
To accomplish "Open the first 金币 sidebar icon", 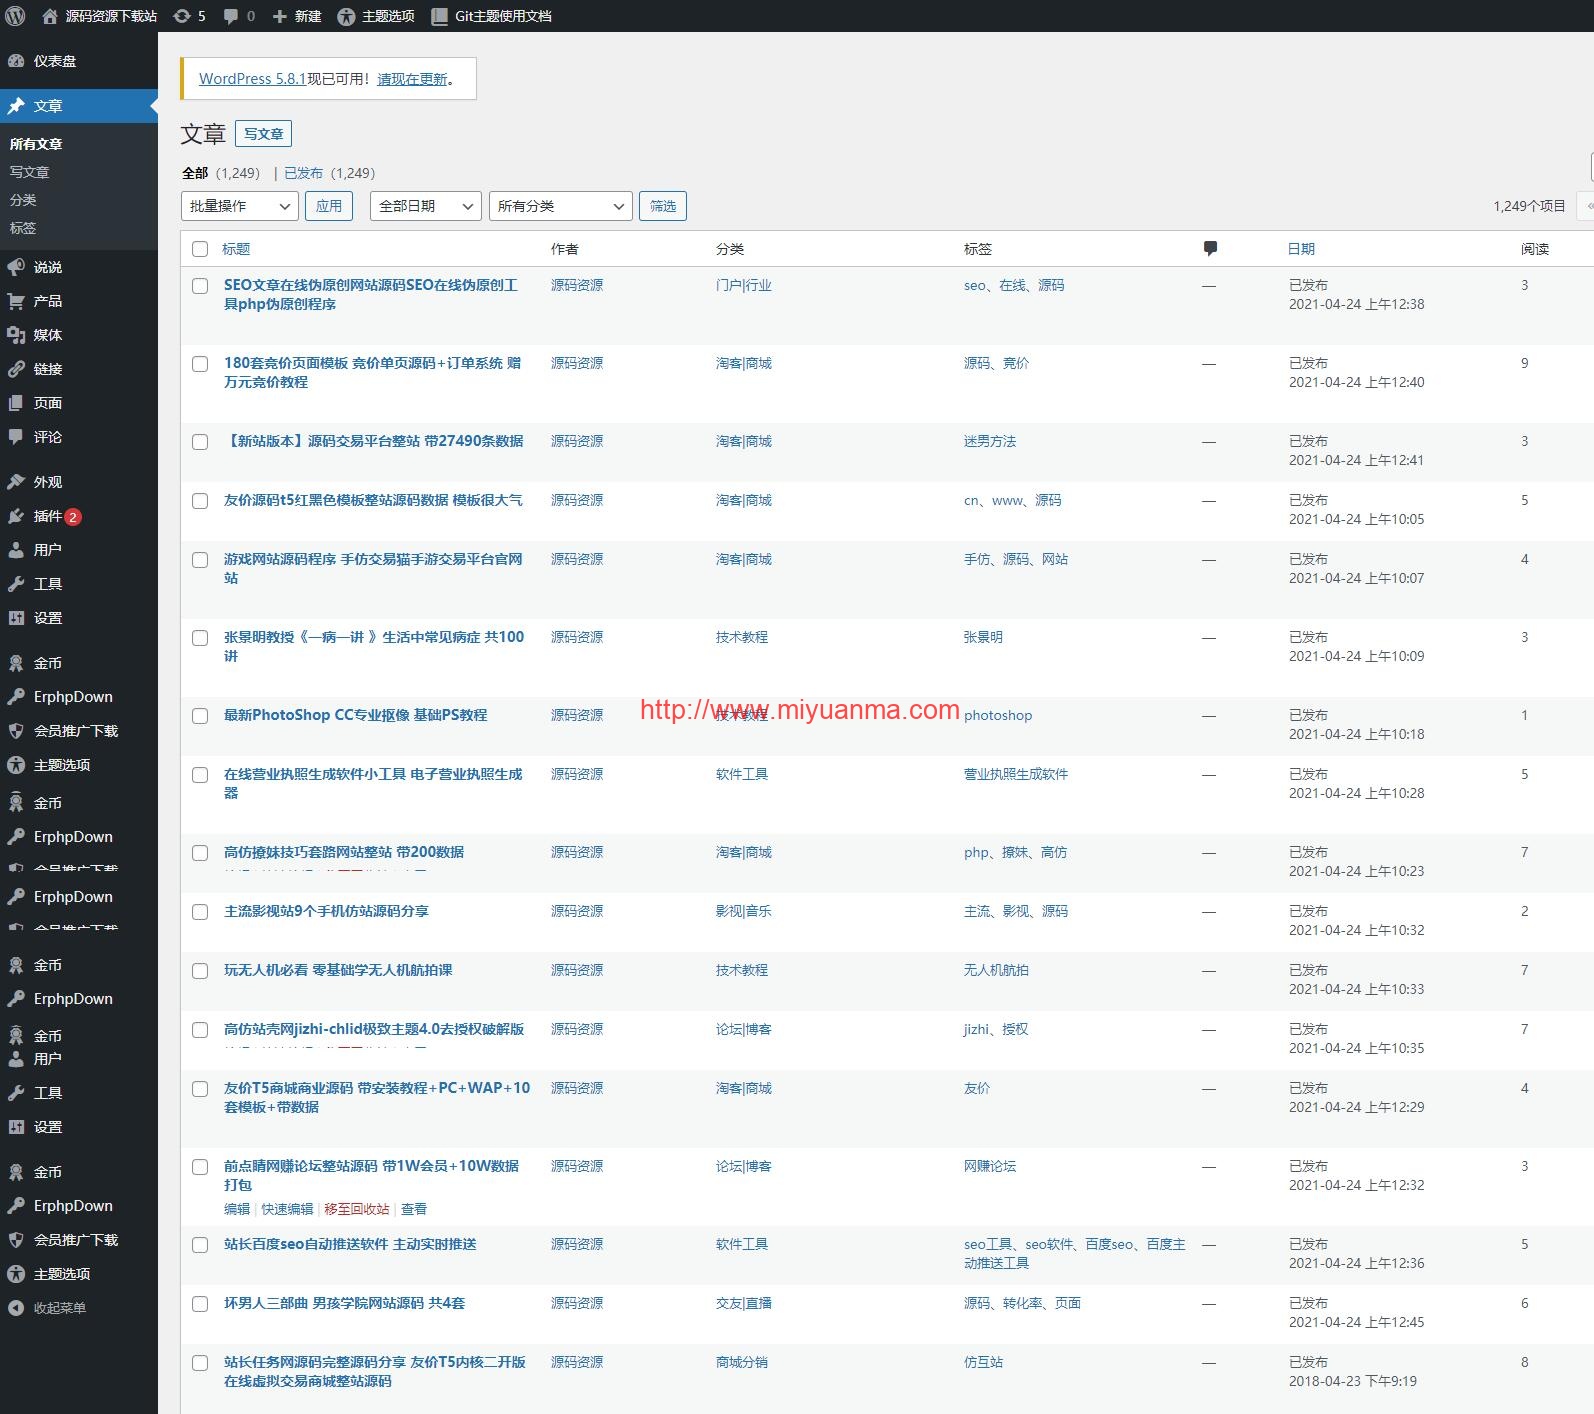I will coord(16,663).
